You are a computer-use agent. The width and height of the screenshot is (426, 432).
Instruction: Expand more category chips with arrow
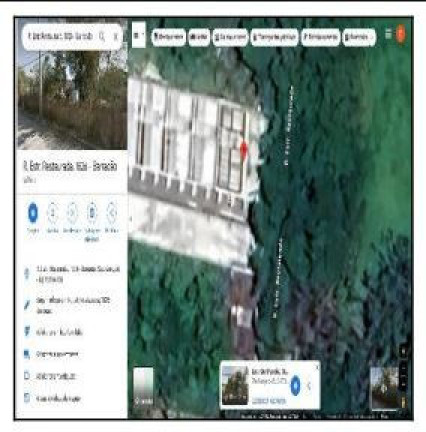pyautogui.click(x=373, y=37)
